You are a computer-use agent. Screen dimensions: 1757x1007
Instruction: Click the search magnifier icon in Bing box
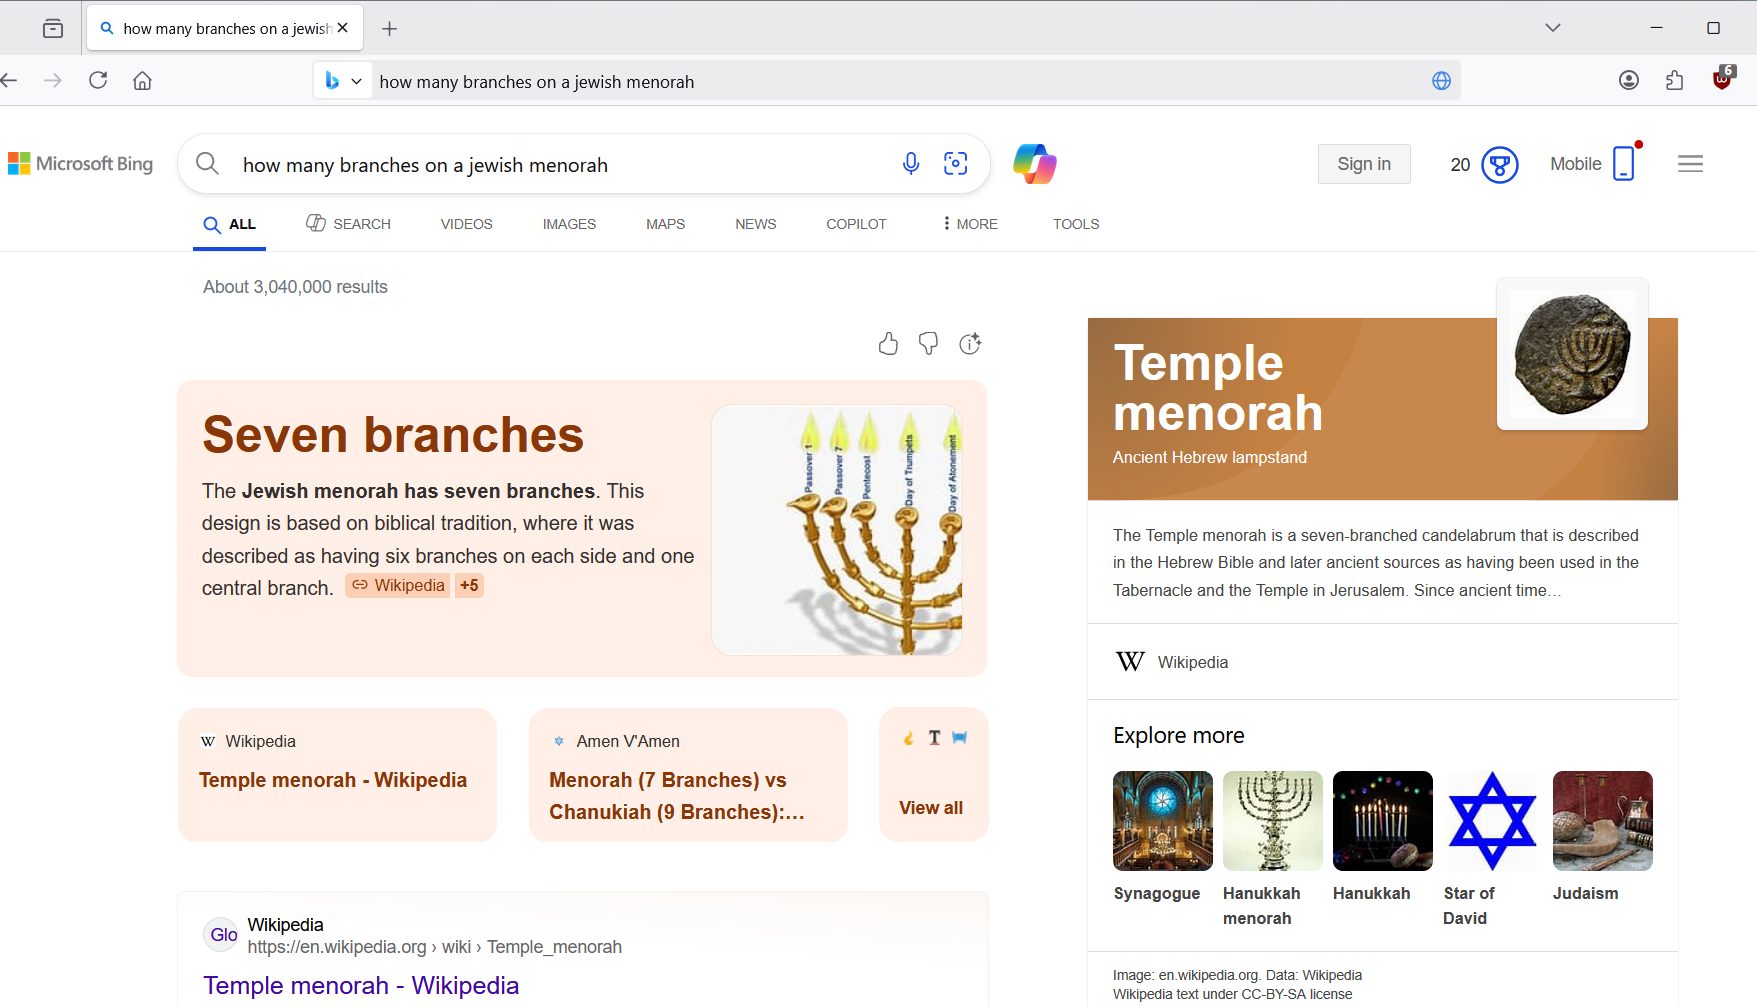pyautogui.click(x=207, y=163)
